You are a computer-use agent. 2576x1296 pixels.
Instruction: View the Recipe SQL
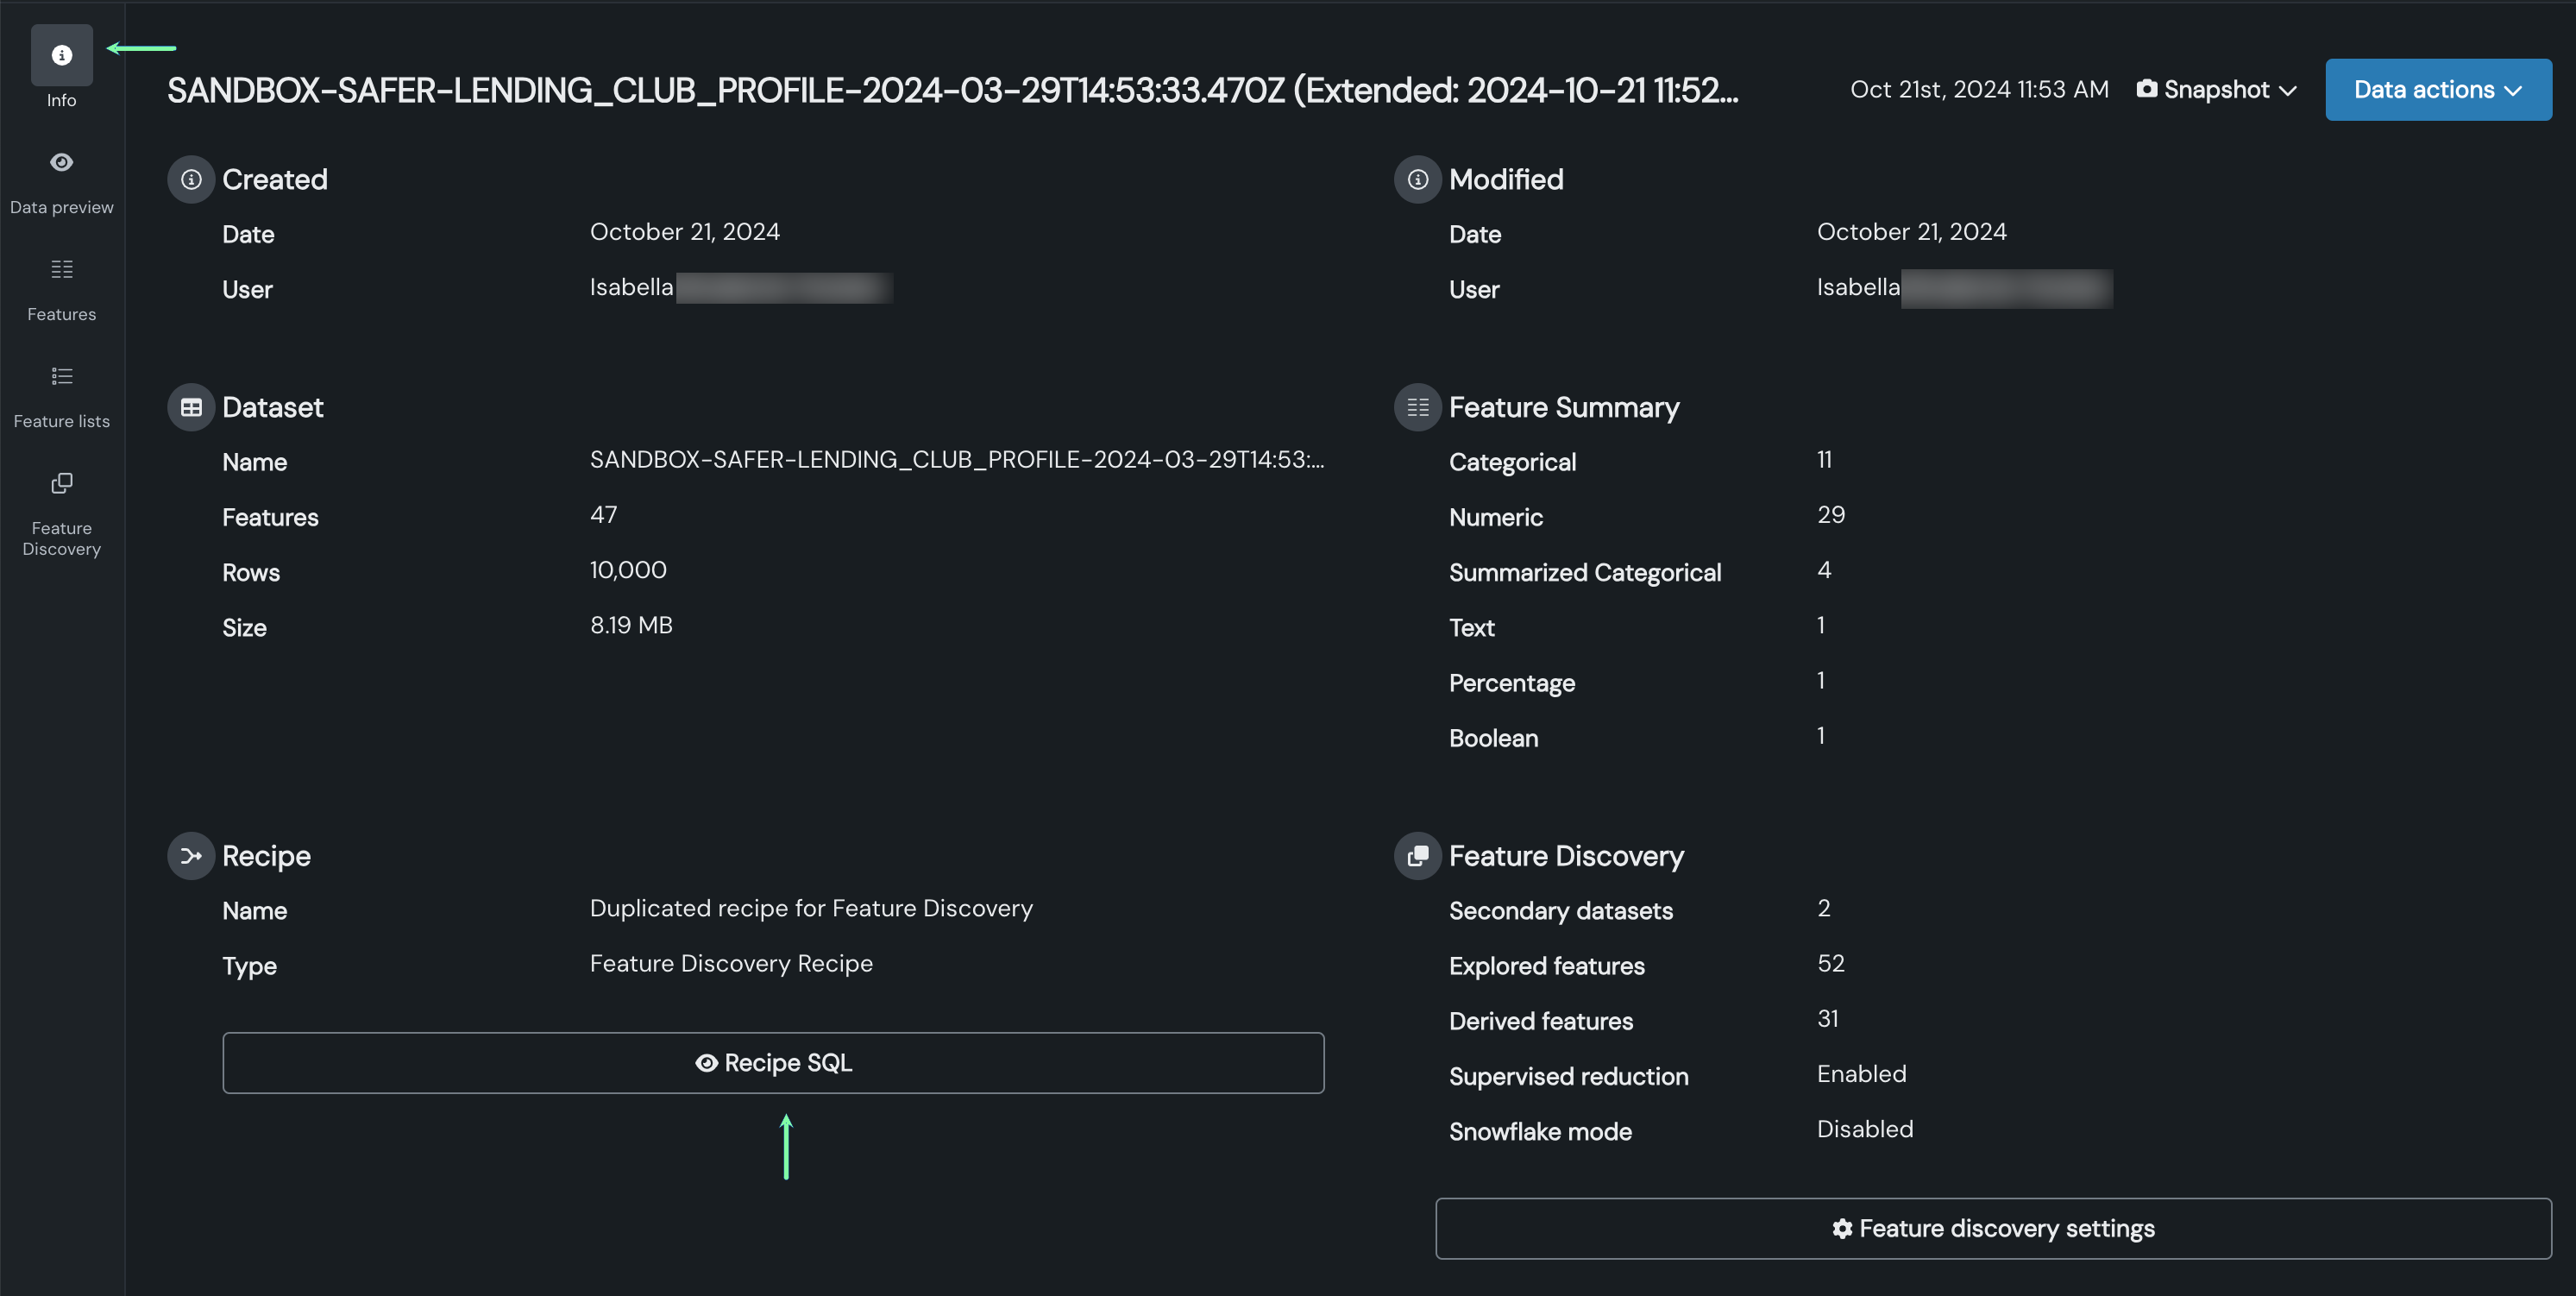tap(773, 1062)
